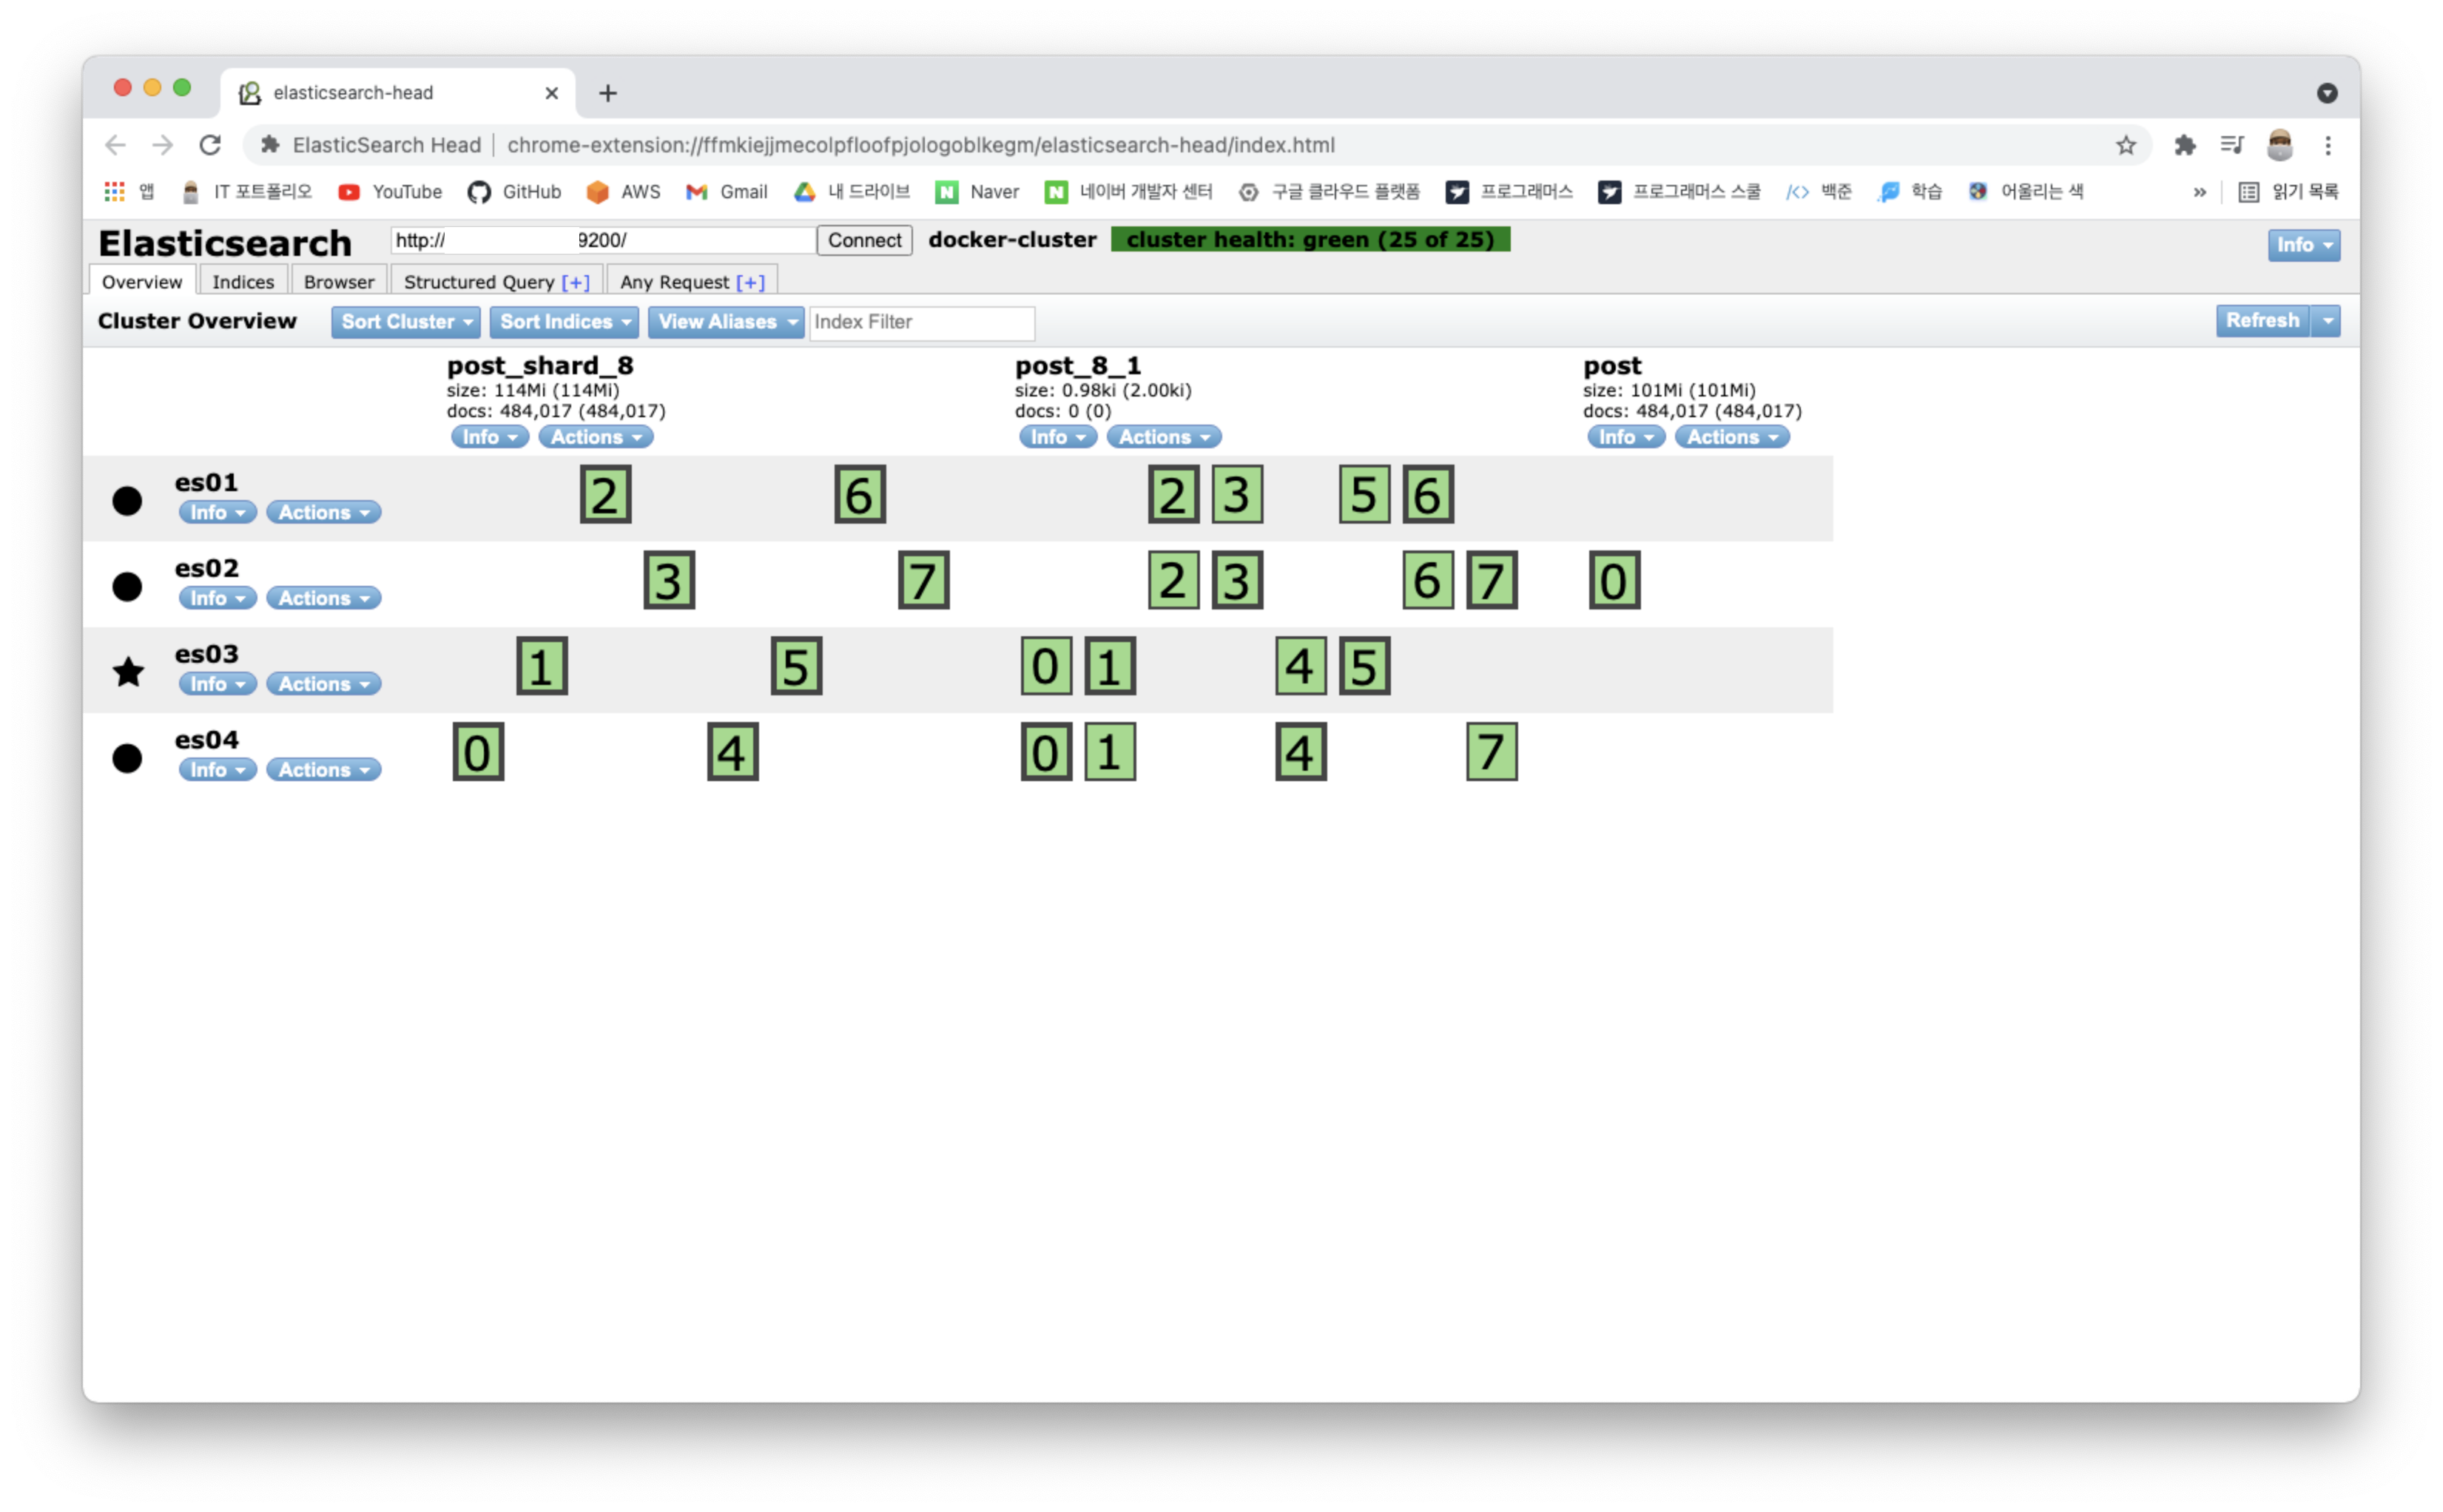Open the top-right cluster Info dropdown
This screenshot has height=1512, width=2443.
pyautogui.click(x=2303, y=245)
